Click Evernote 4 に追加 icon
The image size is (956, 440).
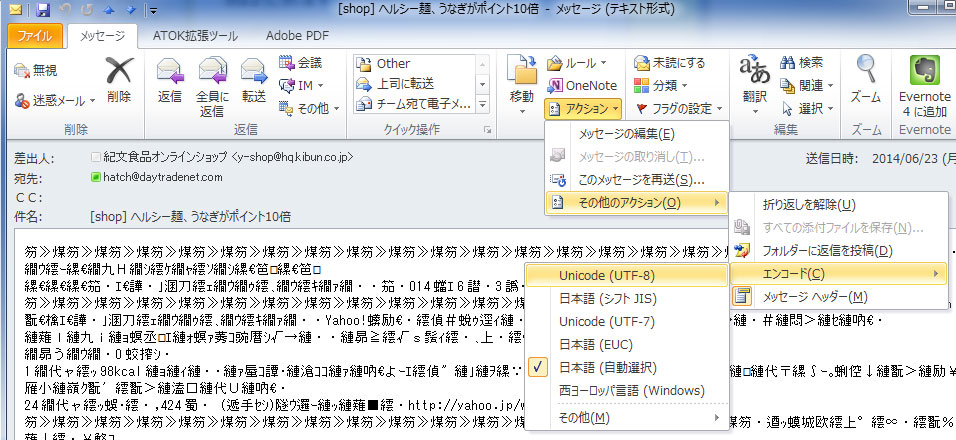pyautogui.click(x=925, y=70)
